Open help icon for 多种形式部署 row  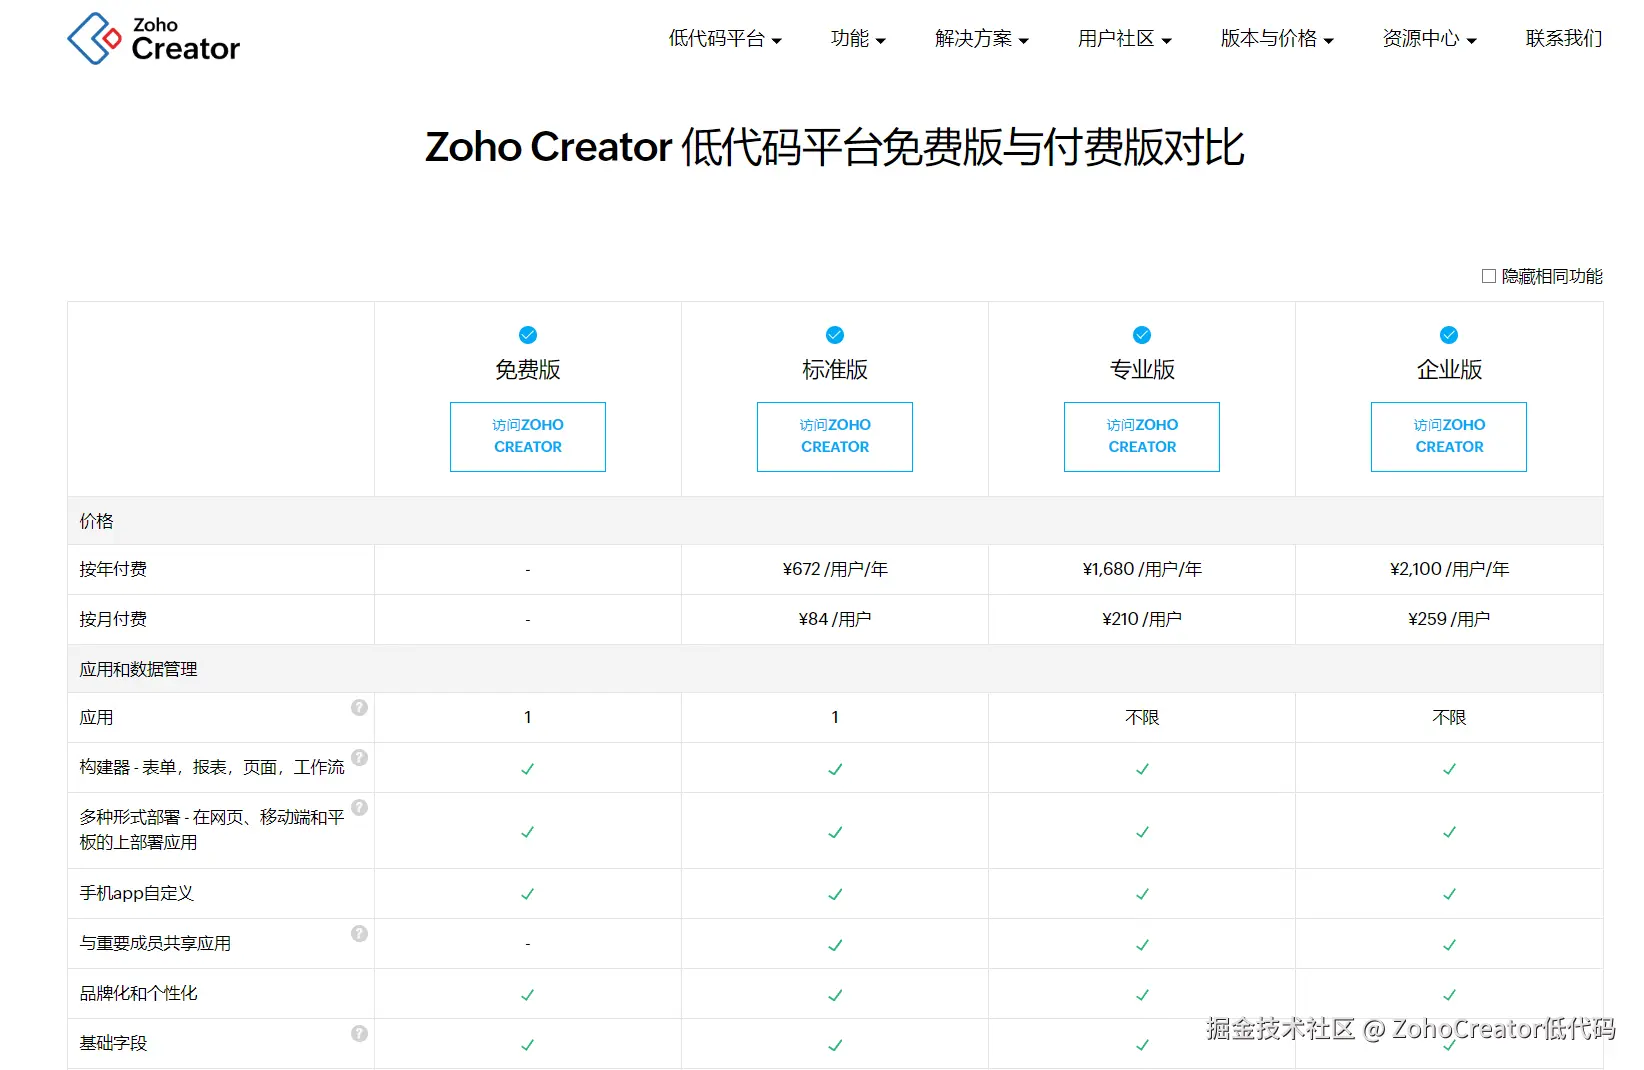pyautogui.click(x=359, y=808)
